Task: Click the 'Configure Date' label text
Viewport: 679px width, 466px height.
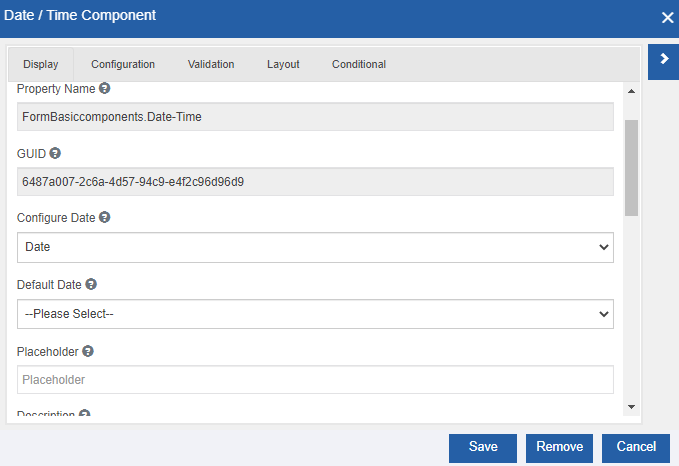Action: tap(56, 217)
